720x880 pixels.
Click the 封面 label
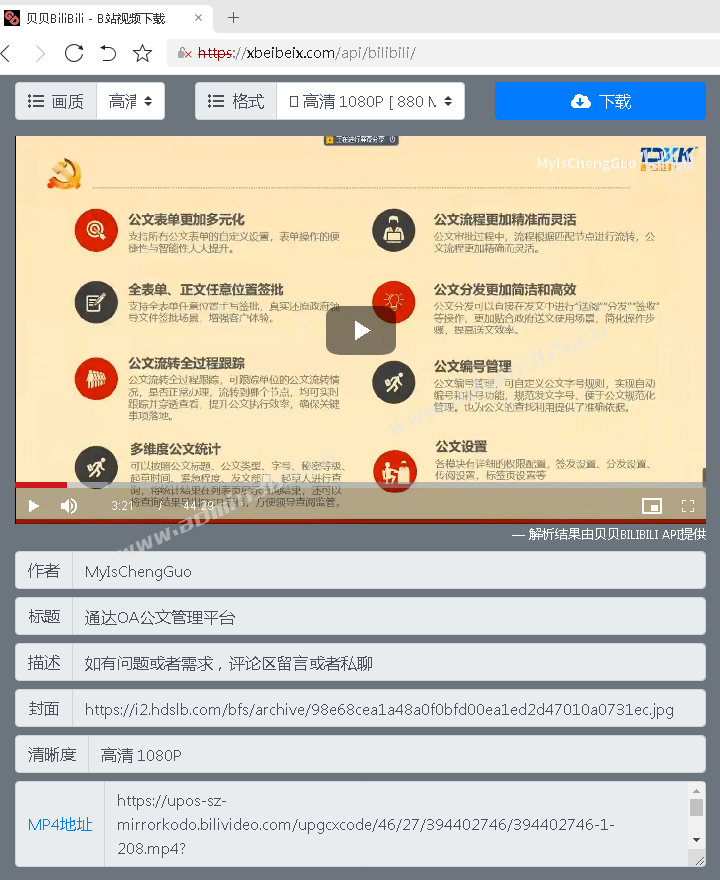(x=44, y=709)
